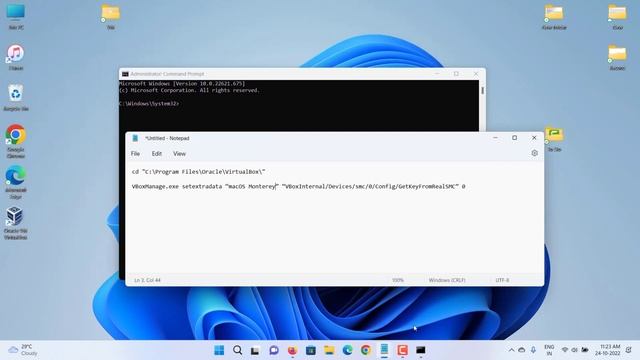Open Notepad's File menu

tap(135, 154)
